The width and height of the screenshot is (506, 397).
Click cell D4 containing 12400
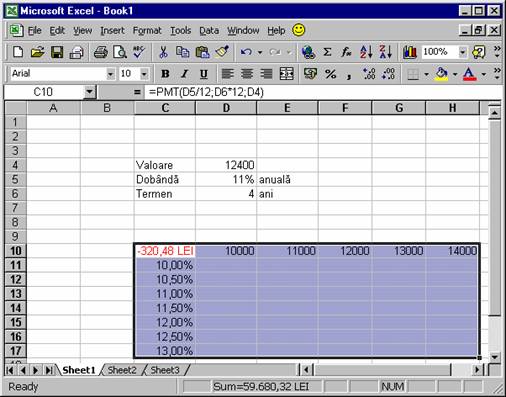(226, 165)
